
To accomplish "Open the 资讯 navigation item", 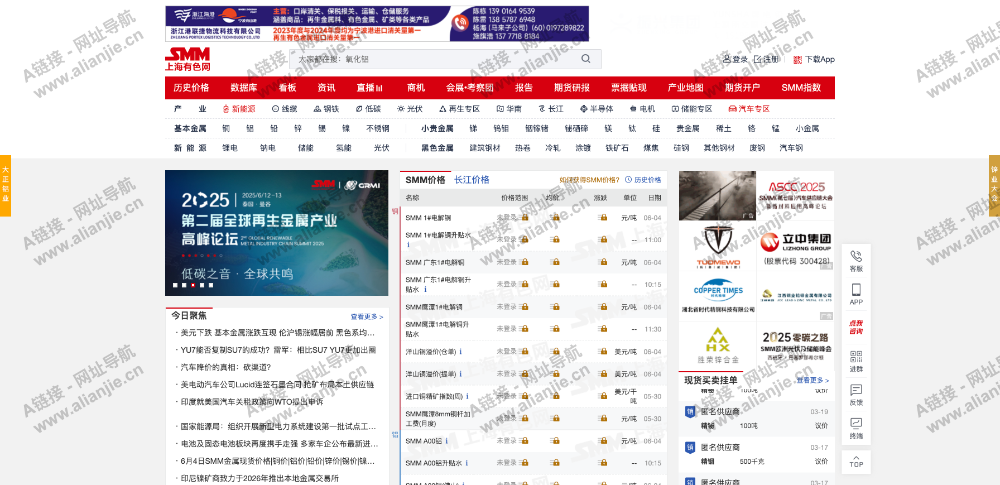I will tap(327, 87).
